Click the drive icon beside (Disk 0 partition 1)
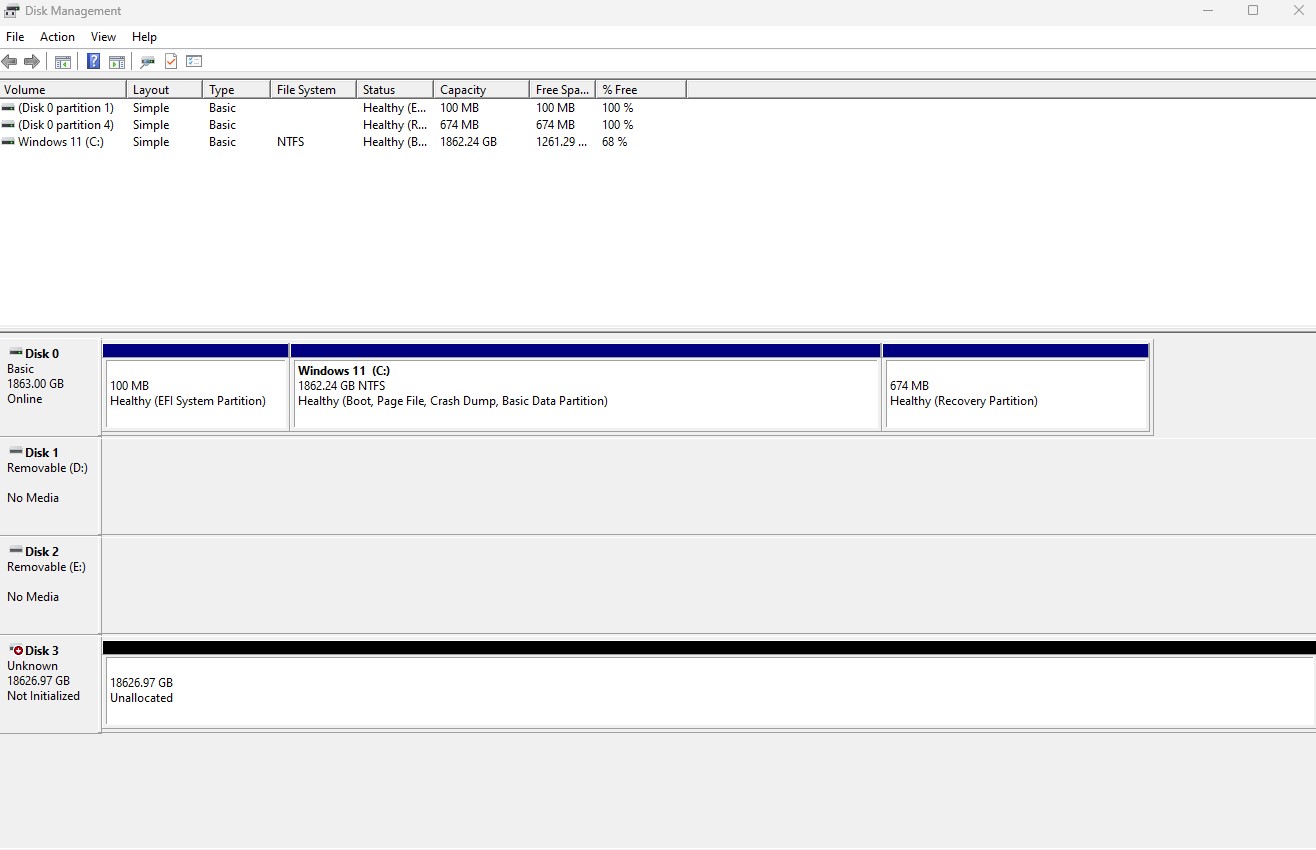 [9, 108]
